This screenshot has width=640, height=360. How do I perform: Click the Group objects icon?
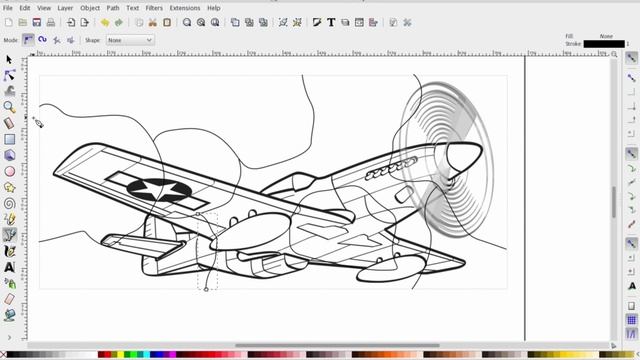[283, 22]
